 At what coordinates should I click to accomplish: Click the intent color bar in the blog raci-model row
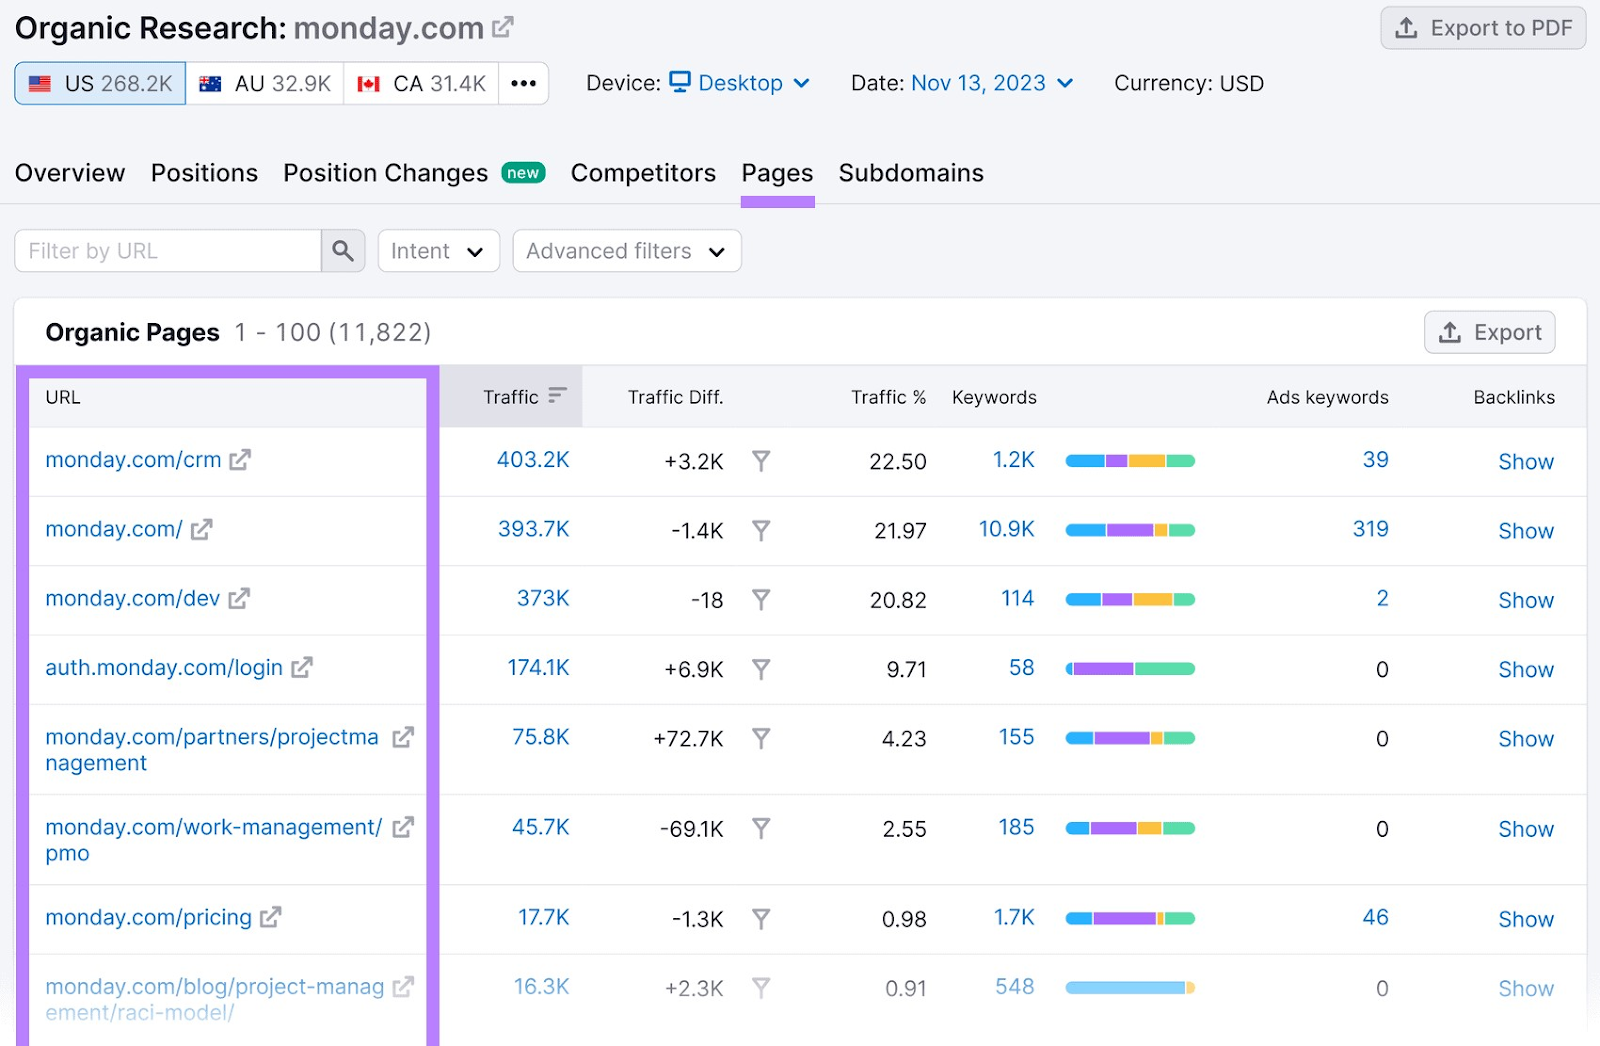click(1130, 988)
